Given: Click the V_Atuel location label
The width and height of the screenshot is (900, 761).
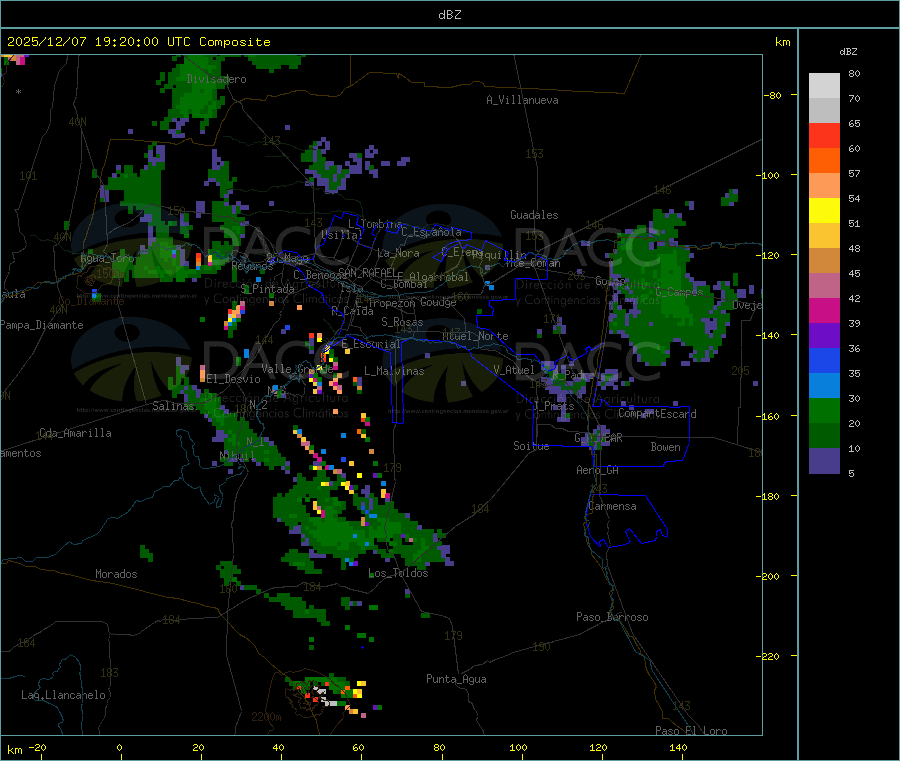Looking at the screenshot, I should coord(514,370).
